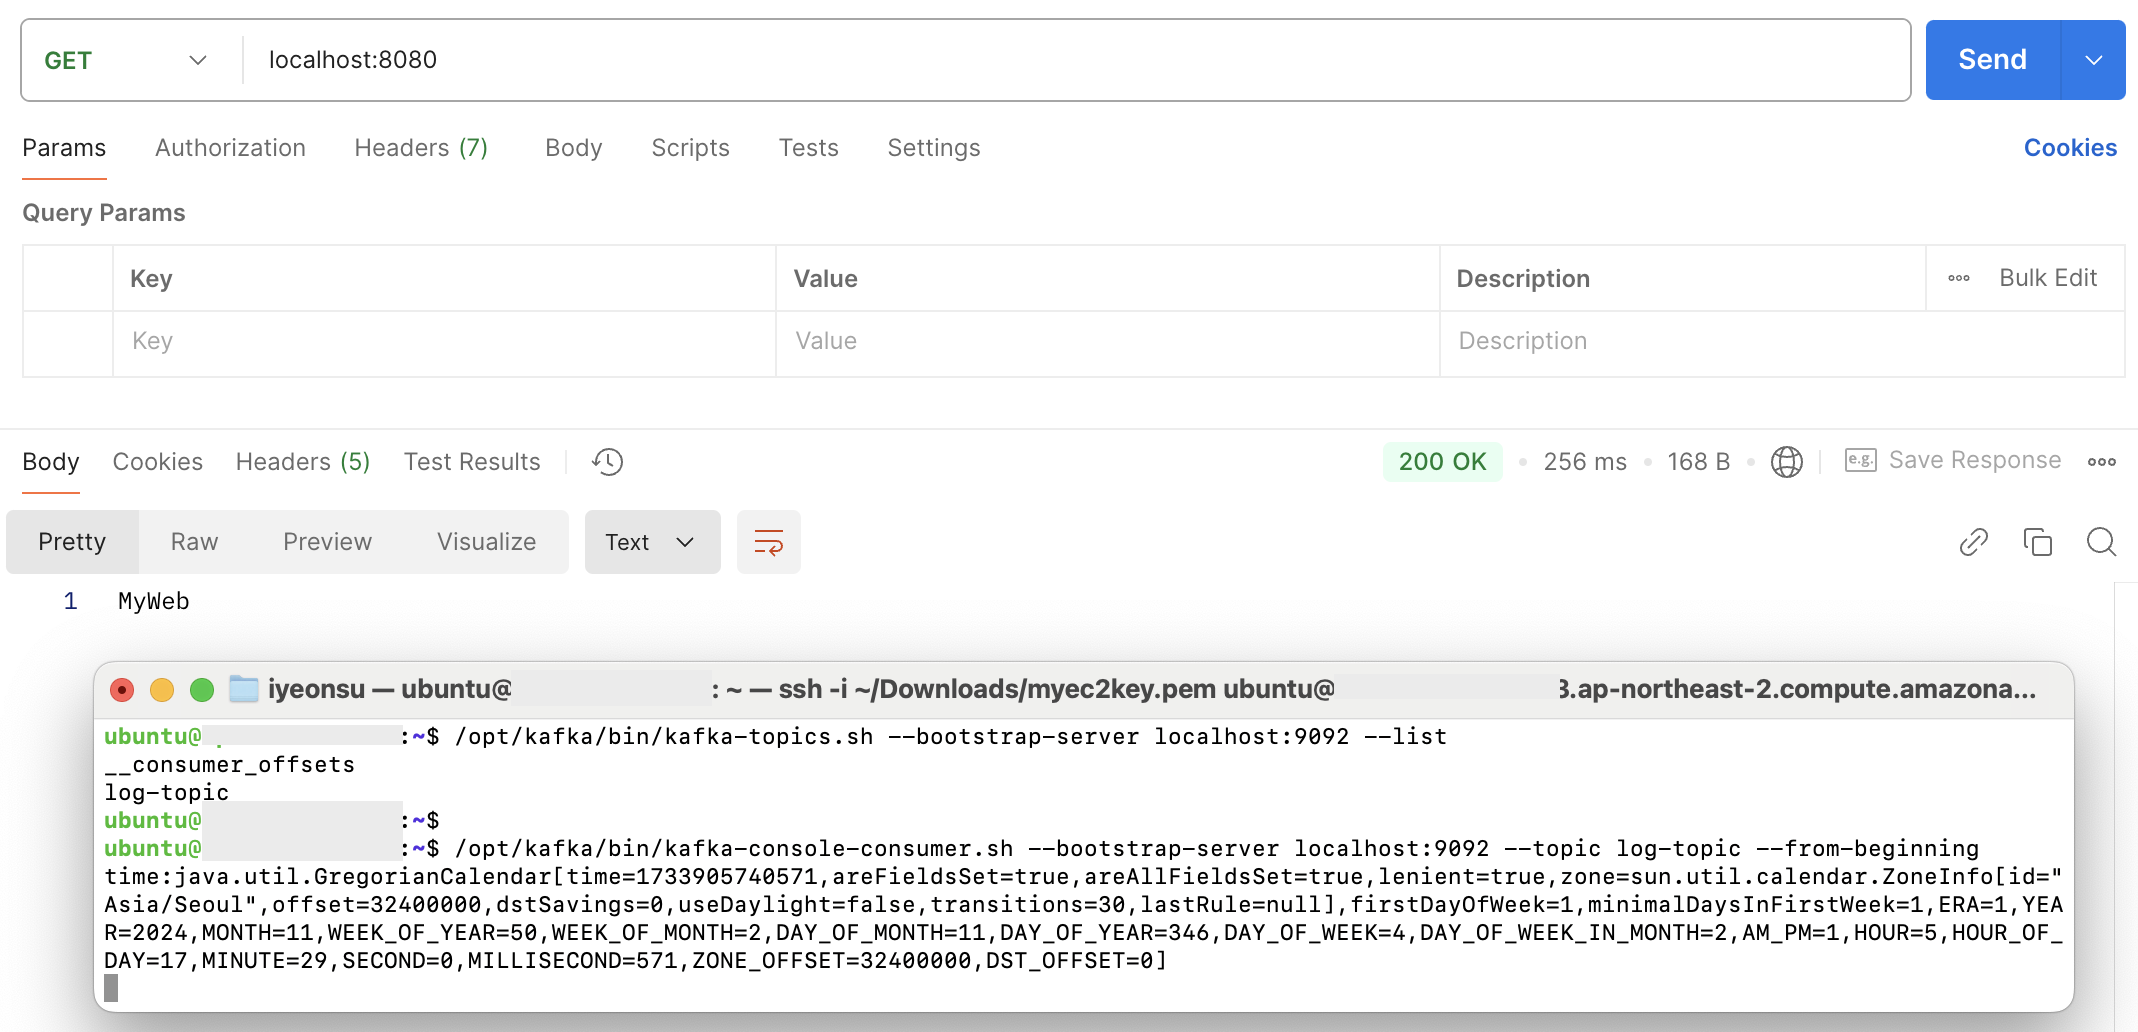Search the response with the magnifier icon

tap(2101, 542)
